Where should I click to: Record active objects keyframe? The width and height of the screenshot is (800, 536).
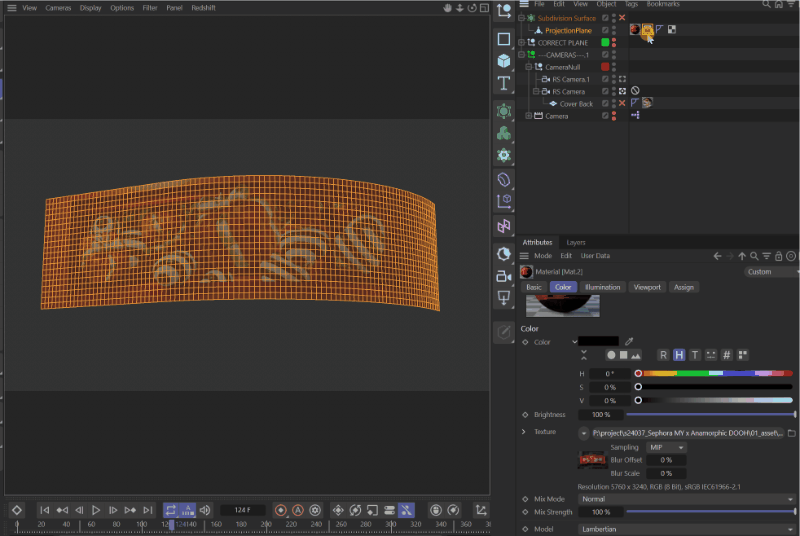pos(281,510)
